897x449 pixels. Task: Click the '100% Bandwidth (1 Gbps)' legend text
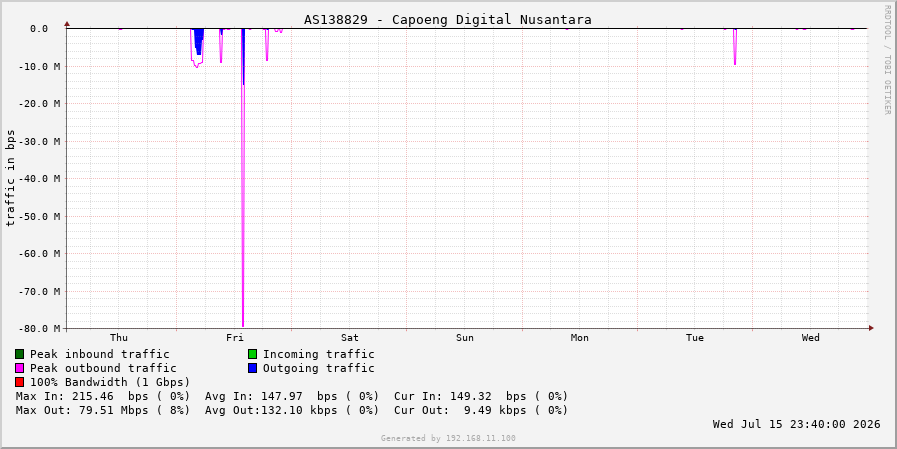click(x=110, y=382)
